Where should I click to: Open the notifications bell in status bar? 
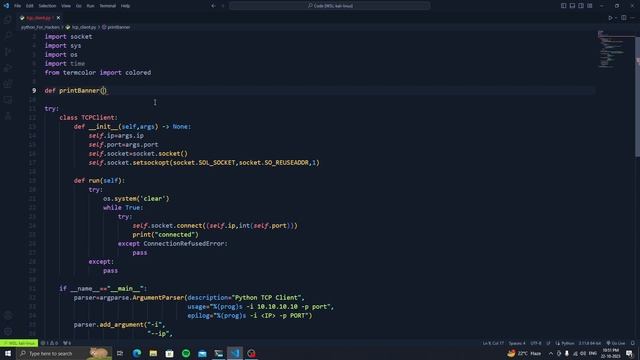633,343
